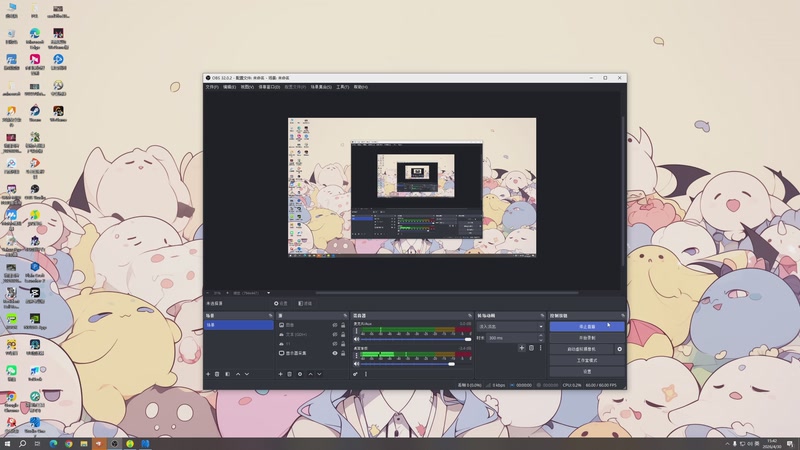This screenshot has width=800, height=450.
Task: Delete selected source with trash icon
Action: (290, 374)
